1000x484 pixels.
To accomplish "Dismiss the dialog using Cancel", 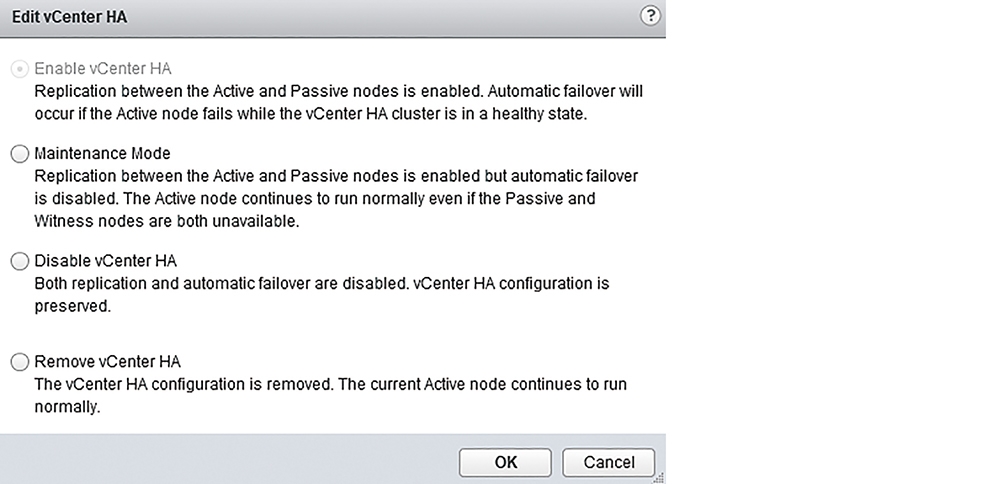I will (608, 462).
